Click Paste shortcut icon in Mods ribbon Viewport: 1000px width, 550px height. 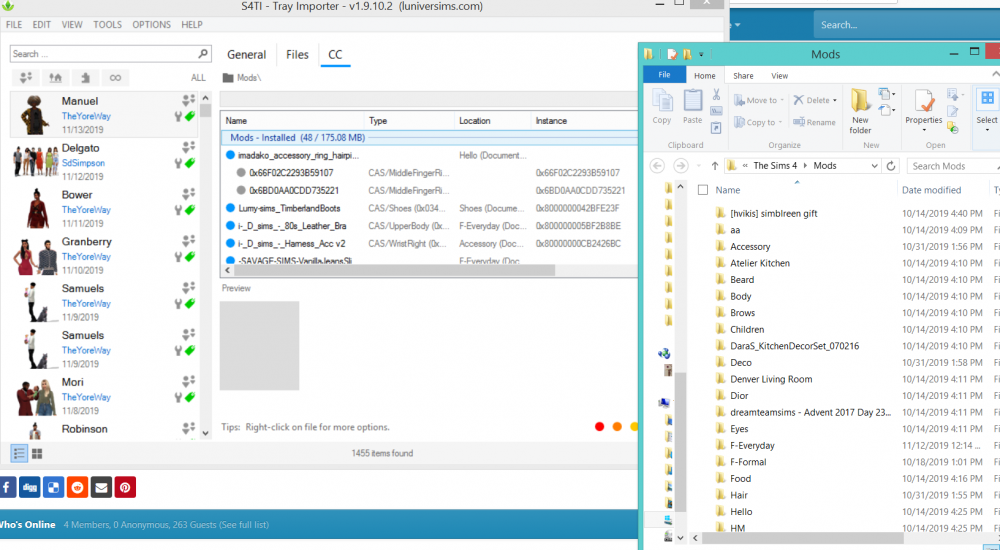(716, 128)
